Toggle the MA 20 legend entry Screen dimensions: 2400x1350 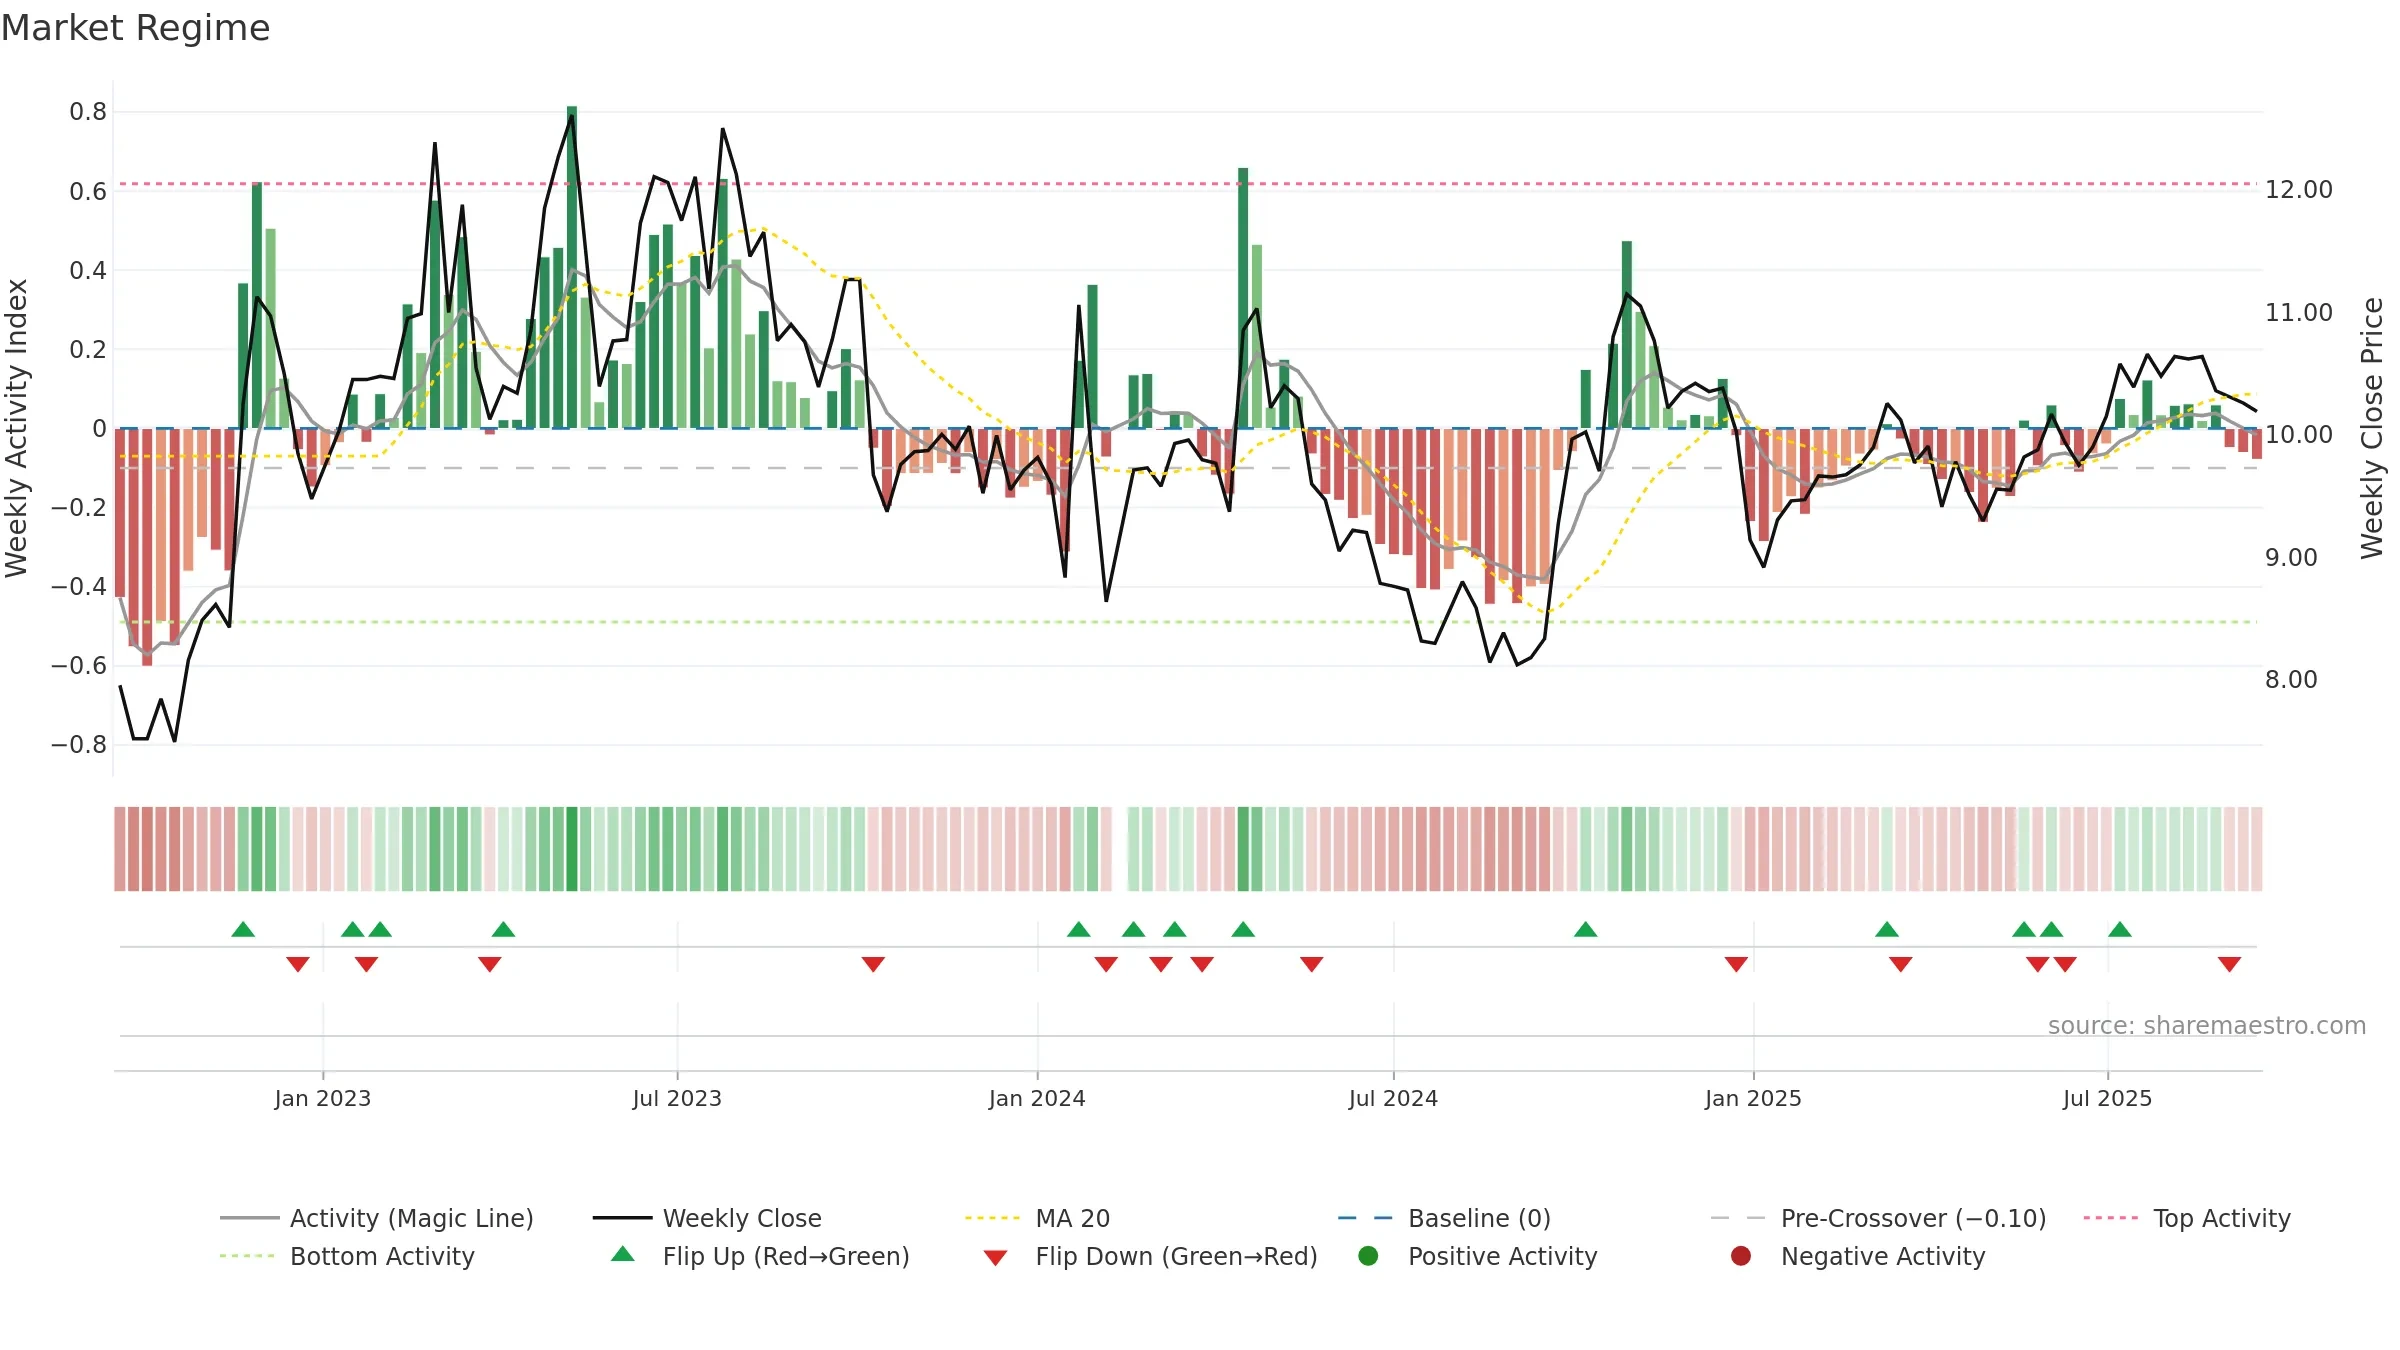[x=1037, y=1218]
